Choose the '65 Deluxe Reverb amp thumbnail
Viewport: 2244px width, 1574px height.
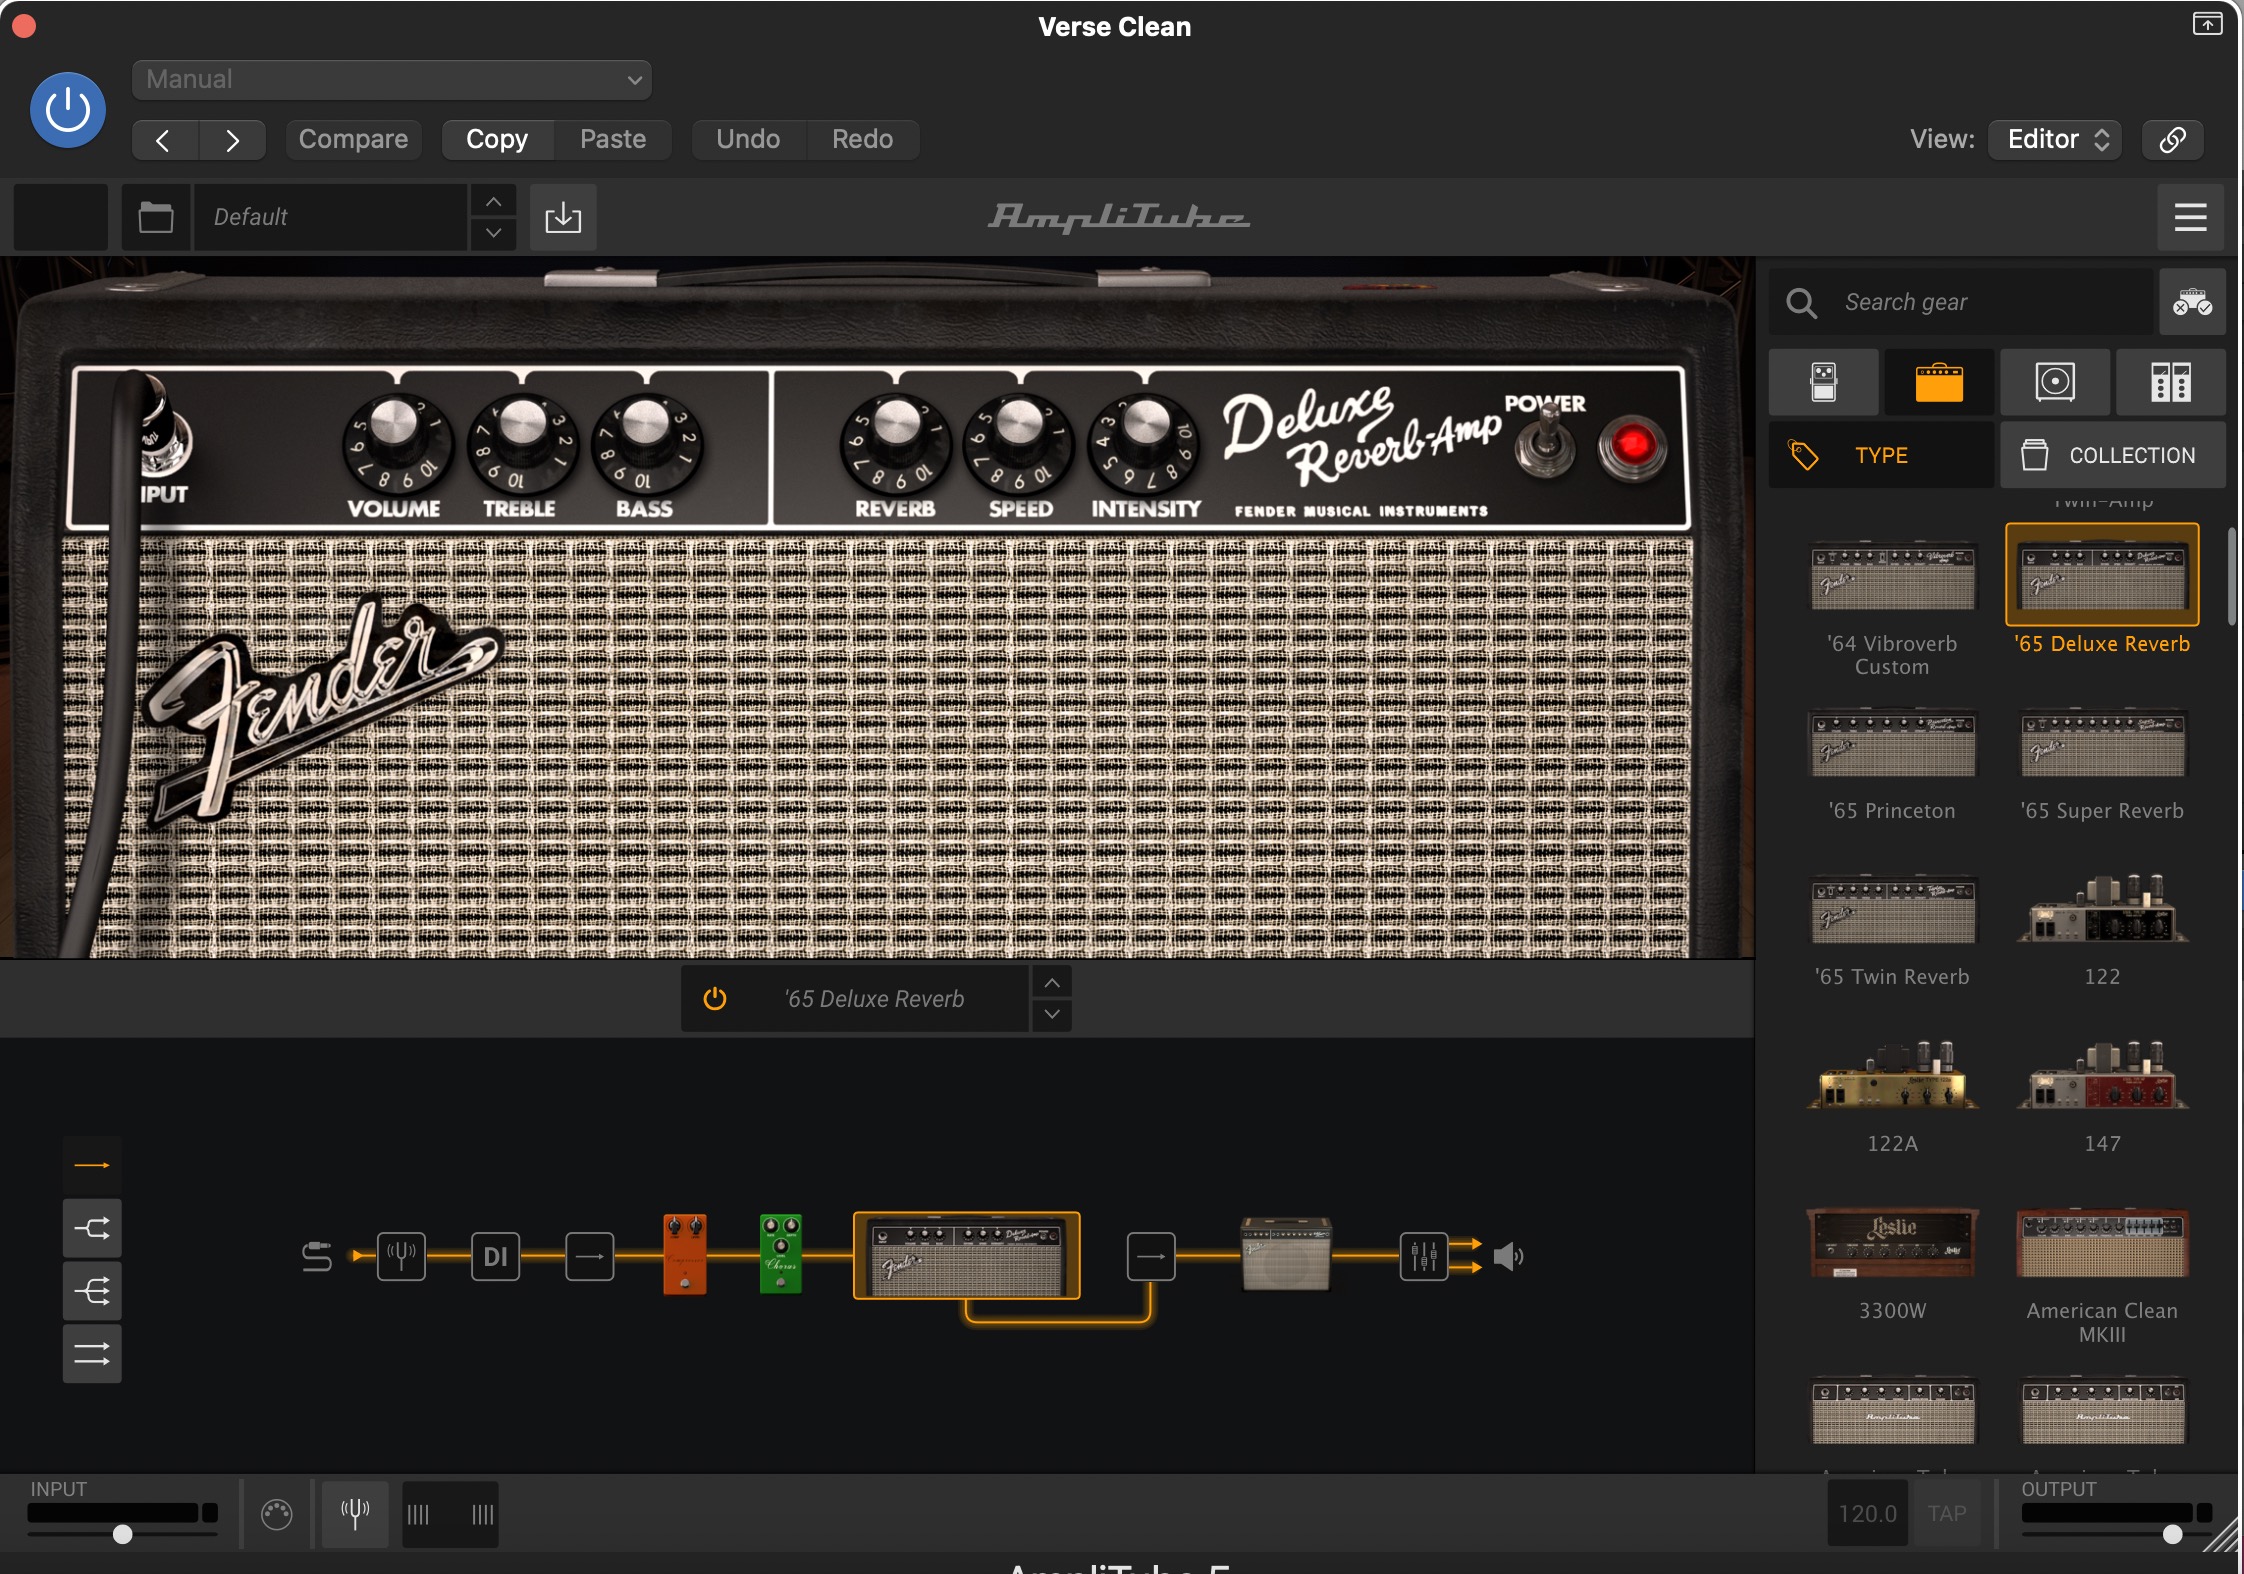(2102, 575)
